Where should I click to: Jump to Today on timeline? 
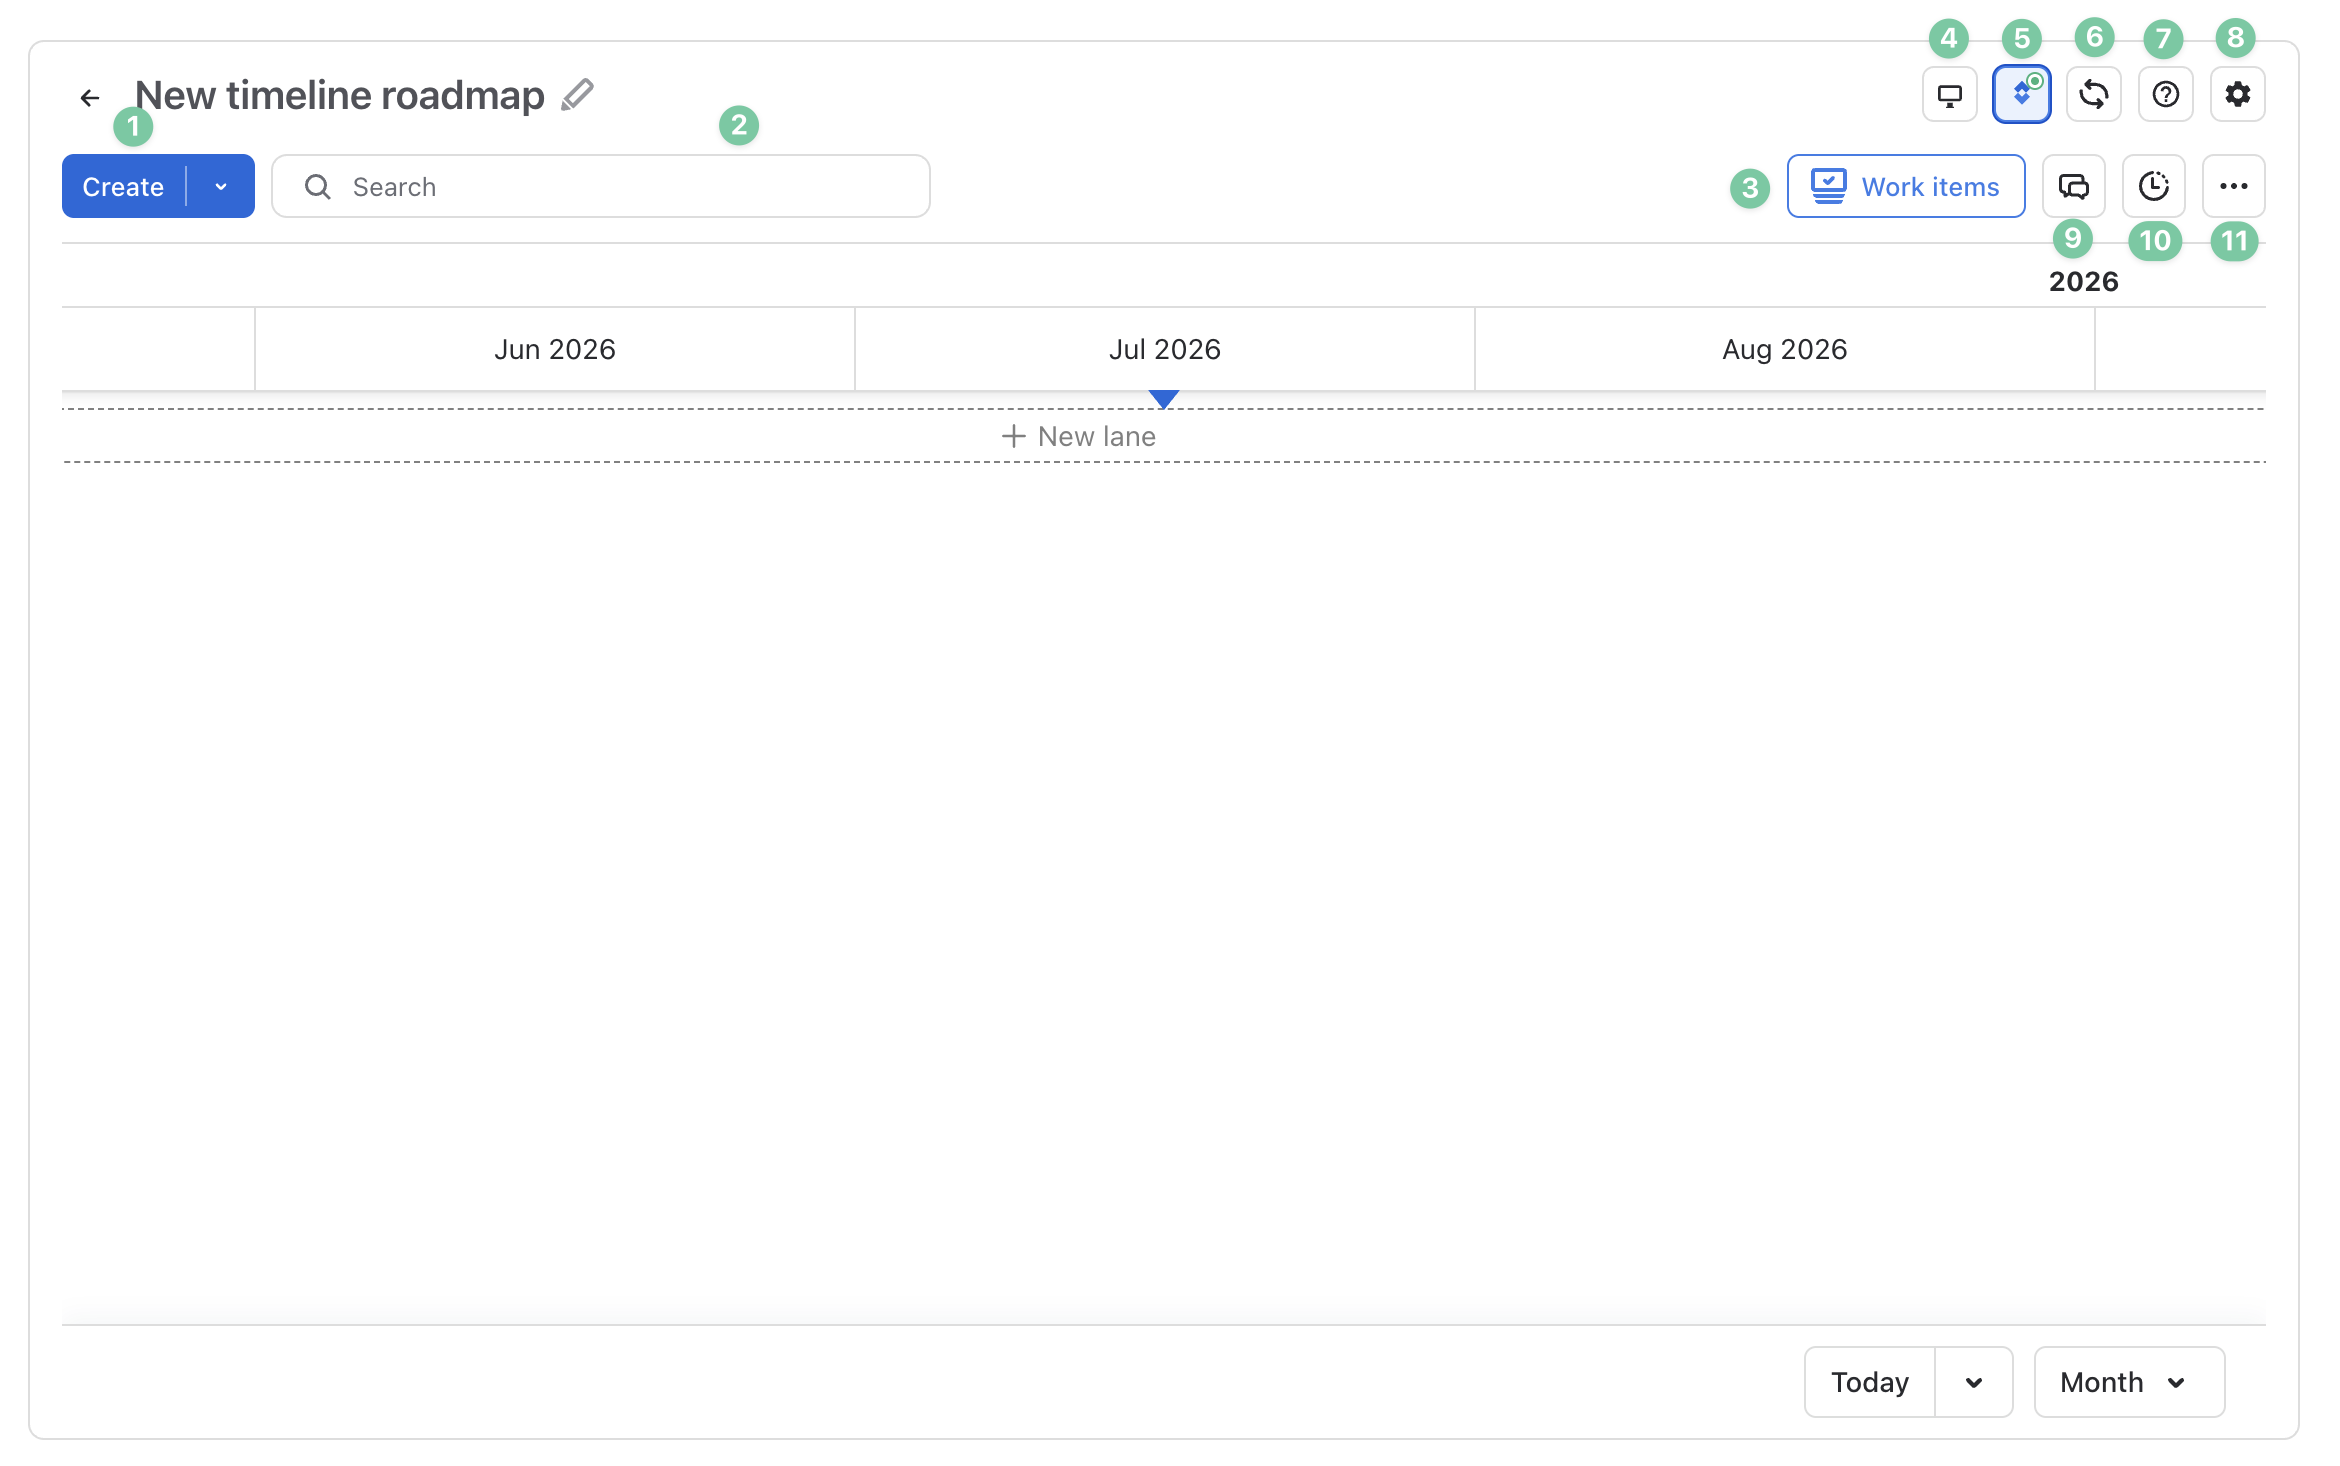pyautogui.click(x=1869, y=1382)
